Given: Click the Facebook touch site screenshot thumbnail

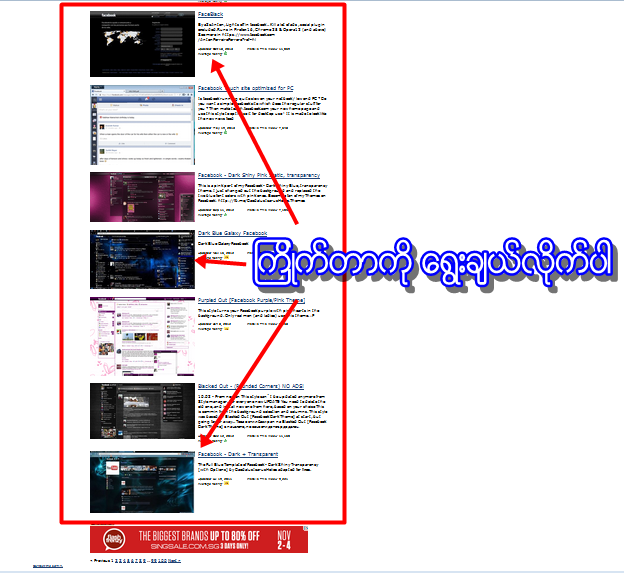Looking at the screenshot, I should pos(142,125).
